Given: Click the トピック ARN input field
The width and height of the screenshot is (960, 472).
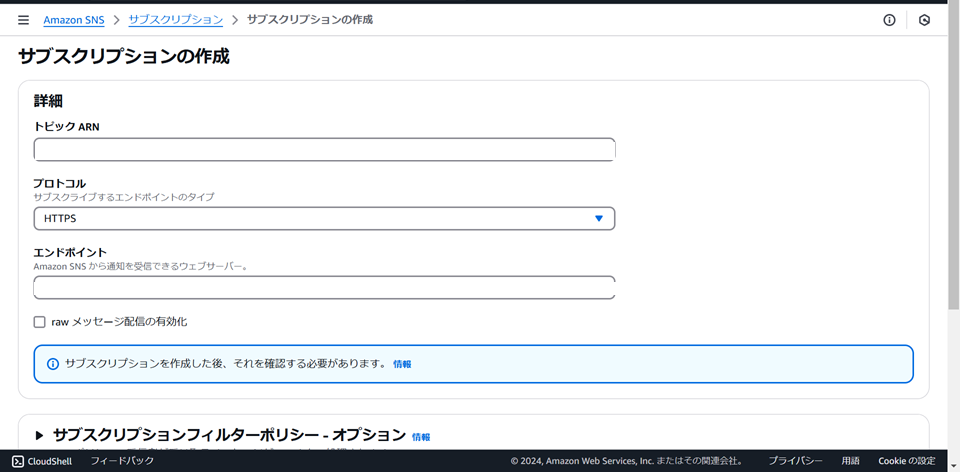Looking at the screenshot, I should [x=324, y=149].
